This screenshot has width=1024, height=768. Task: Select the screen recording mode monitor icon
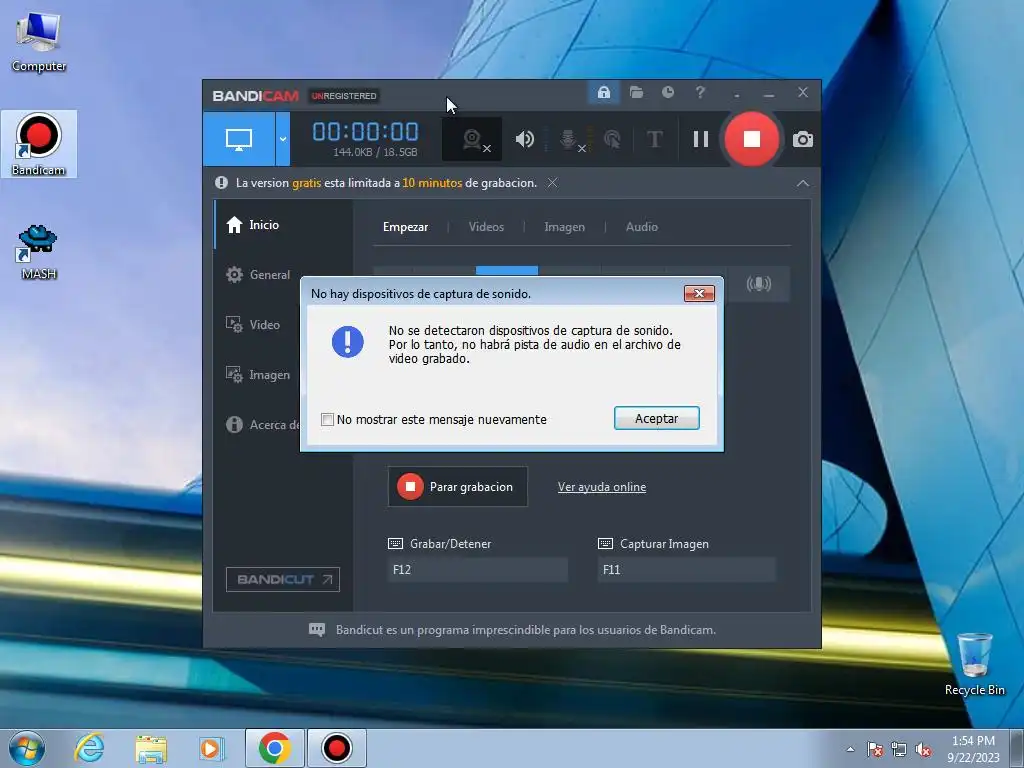[x=239, y=138]
